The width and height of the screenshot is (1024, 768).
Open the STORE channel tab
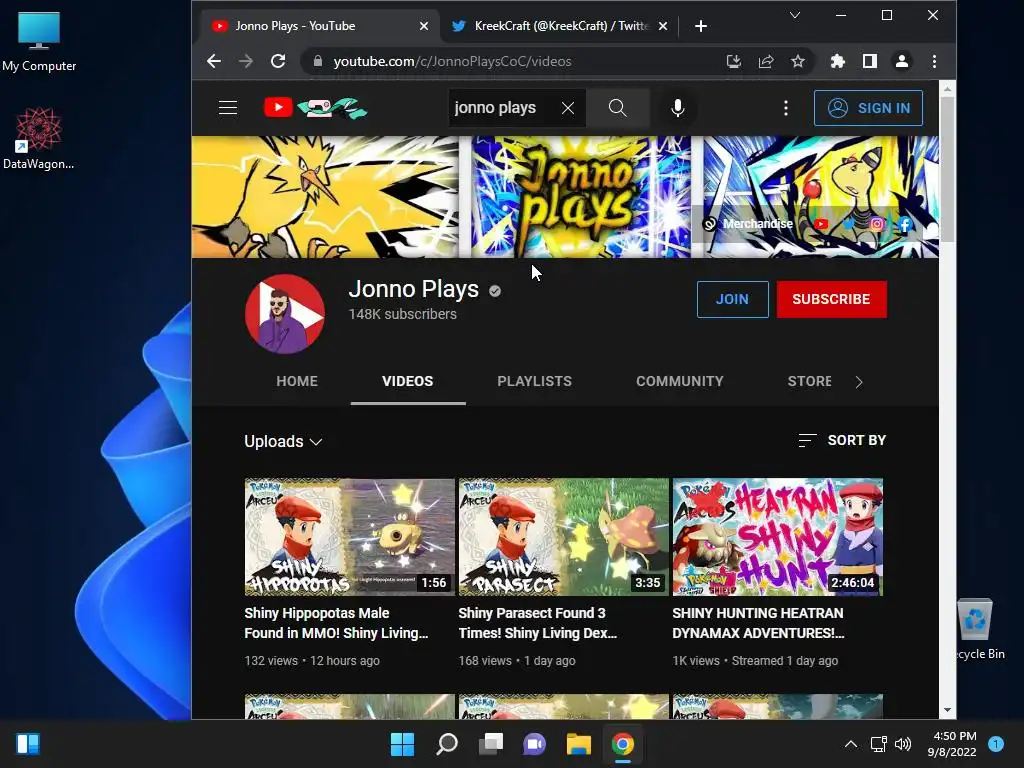810,381
